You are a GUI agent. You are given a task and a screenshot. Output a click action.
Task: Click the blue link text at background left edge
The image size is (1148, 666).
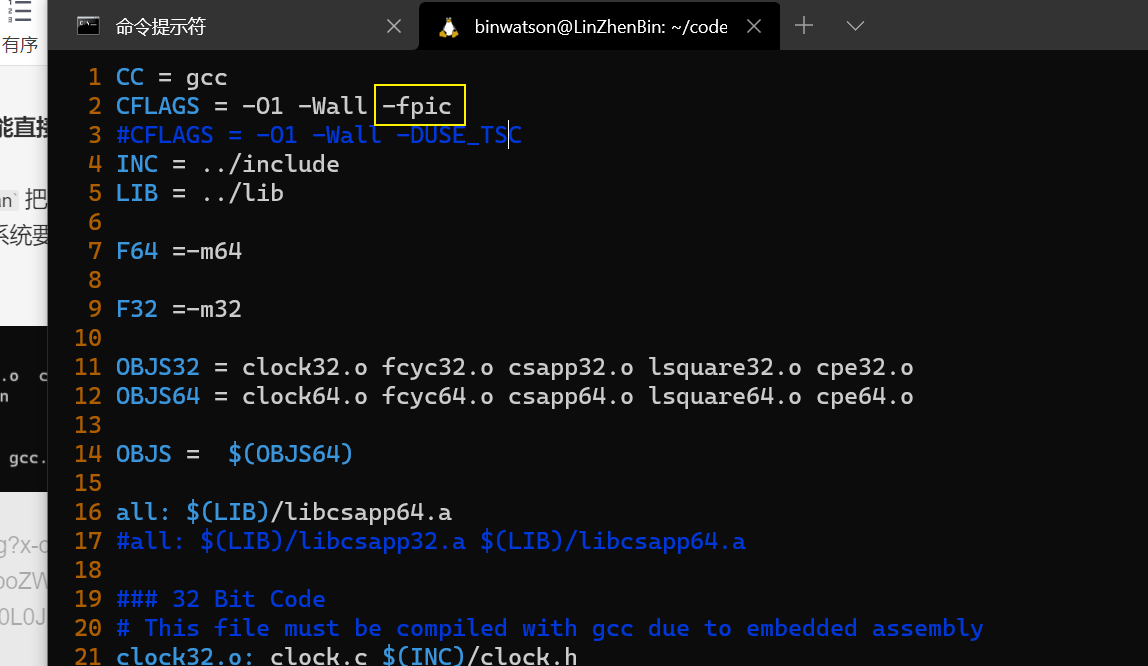click(20, 600)
